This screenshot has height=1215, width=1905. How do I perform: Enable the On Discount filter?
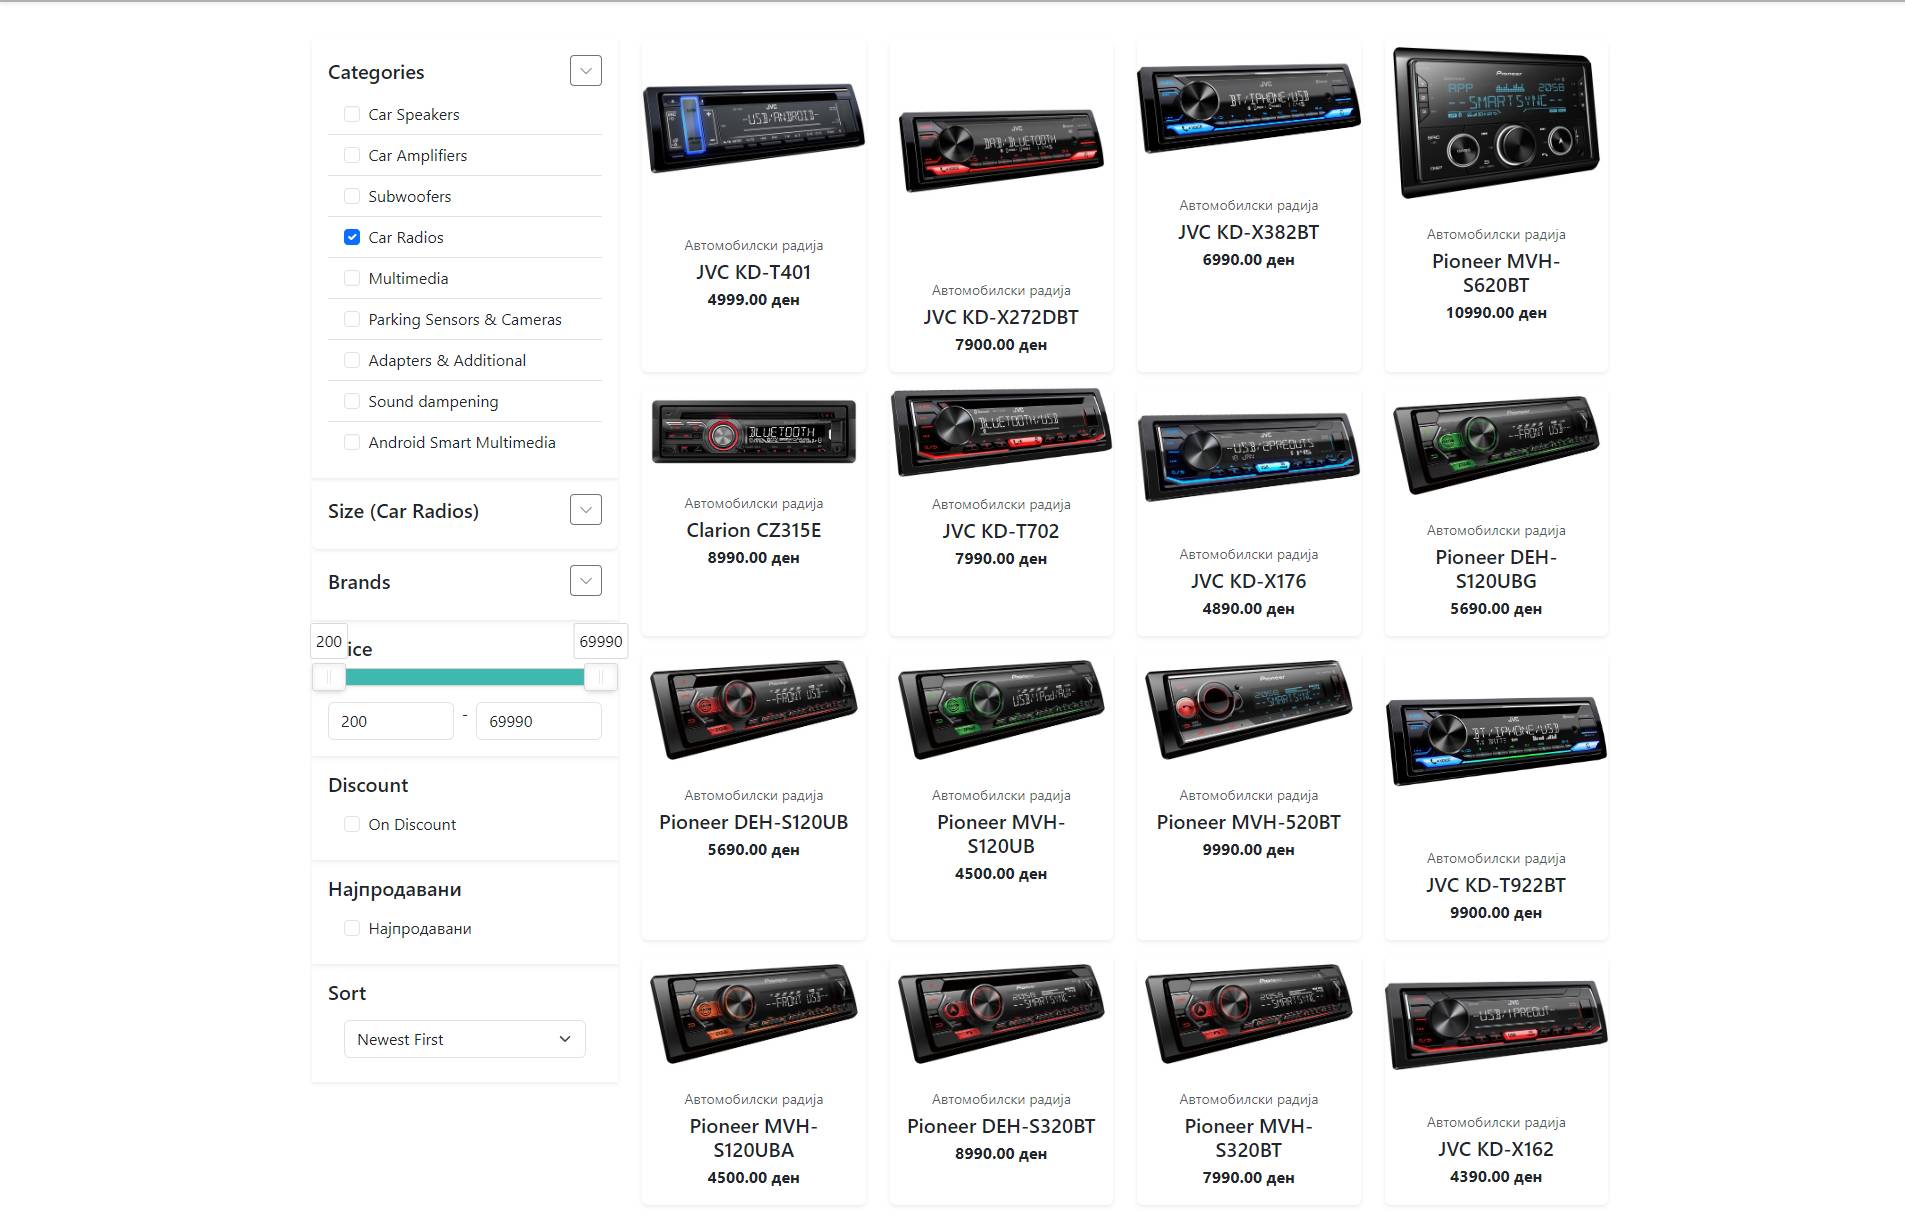[352, 824]
